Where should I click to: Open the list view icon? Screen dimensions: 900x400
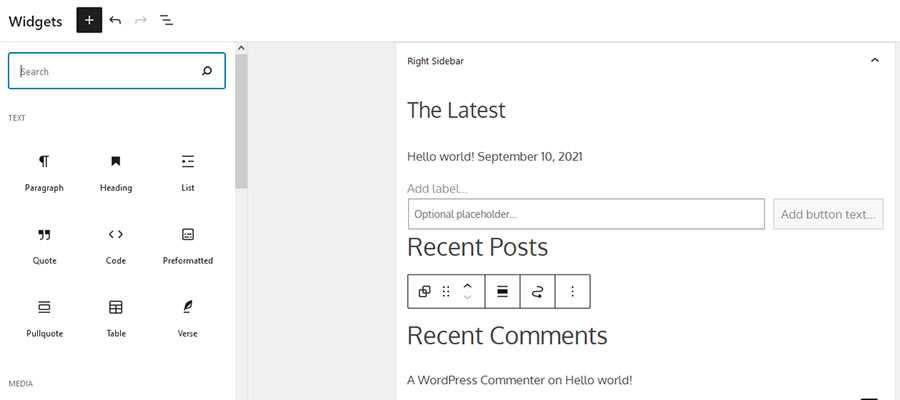point(167,20)
